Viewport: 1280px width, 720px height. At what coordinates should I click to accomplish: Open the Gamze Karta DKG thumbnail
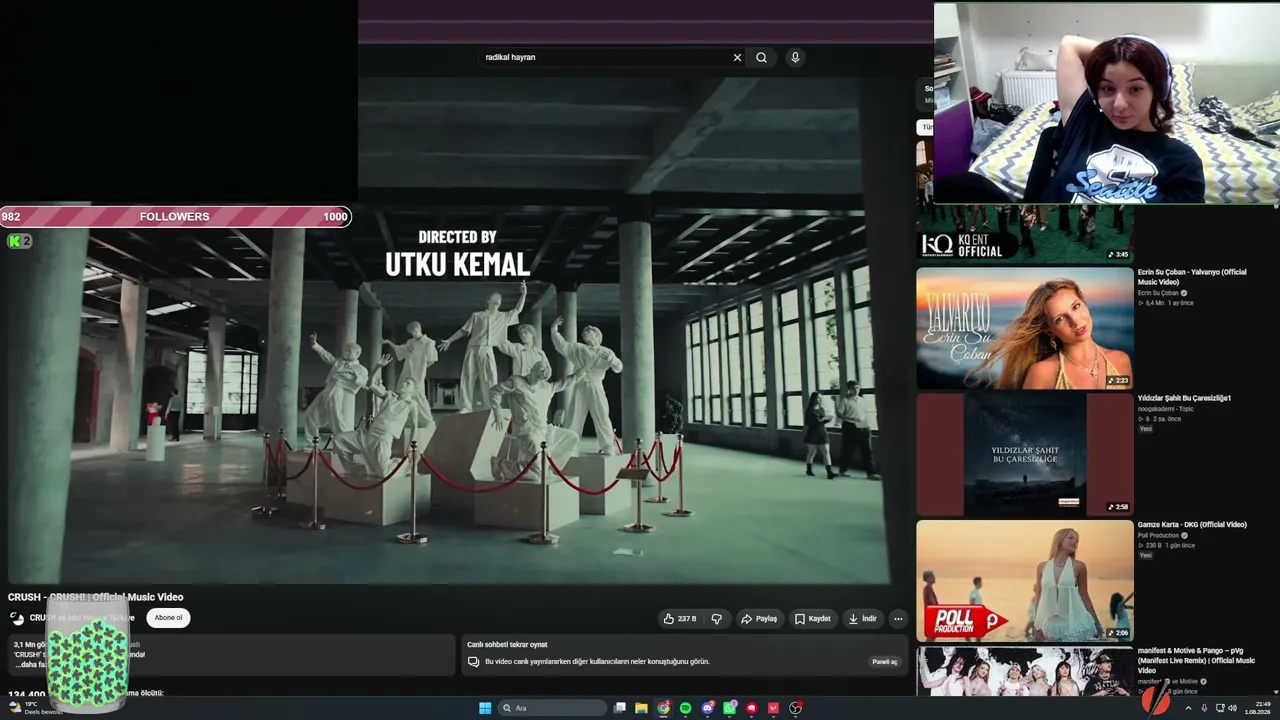(x=1025, y=580)
